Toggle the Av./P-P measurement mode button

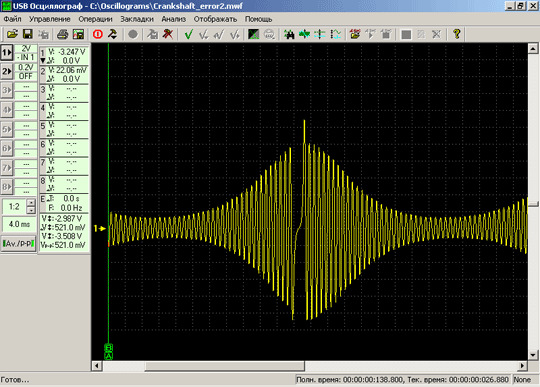pos(18,243)
